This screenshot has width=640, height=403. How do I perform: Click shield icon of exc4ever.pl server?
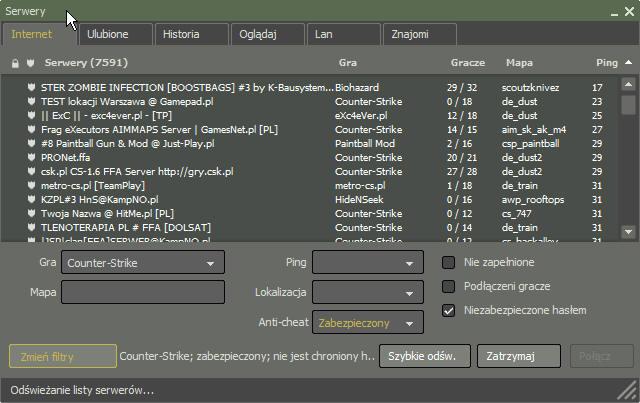pos(31,115)
